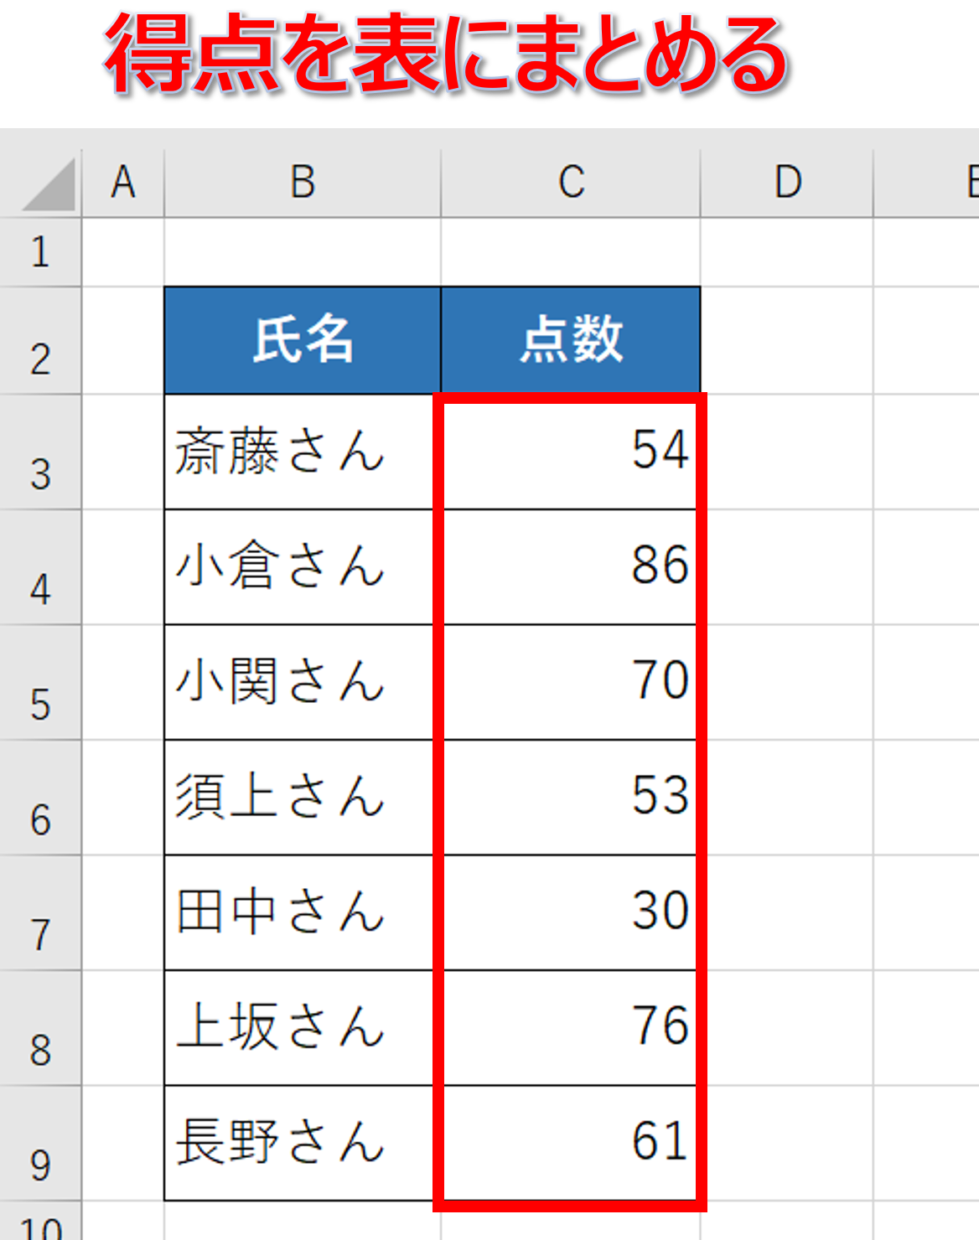Screen dimensions: 979x1240
Task: Select the score cell with 70
Action: pyautogui.click(x=571, y=682)
